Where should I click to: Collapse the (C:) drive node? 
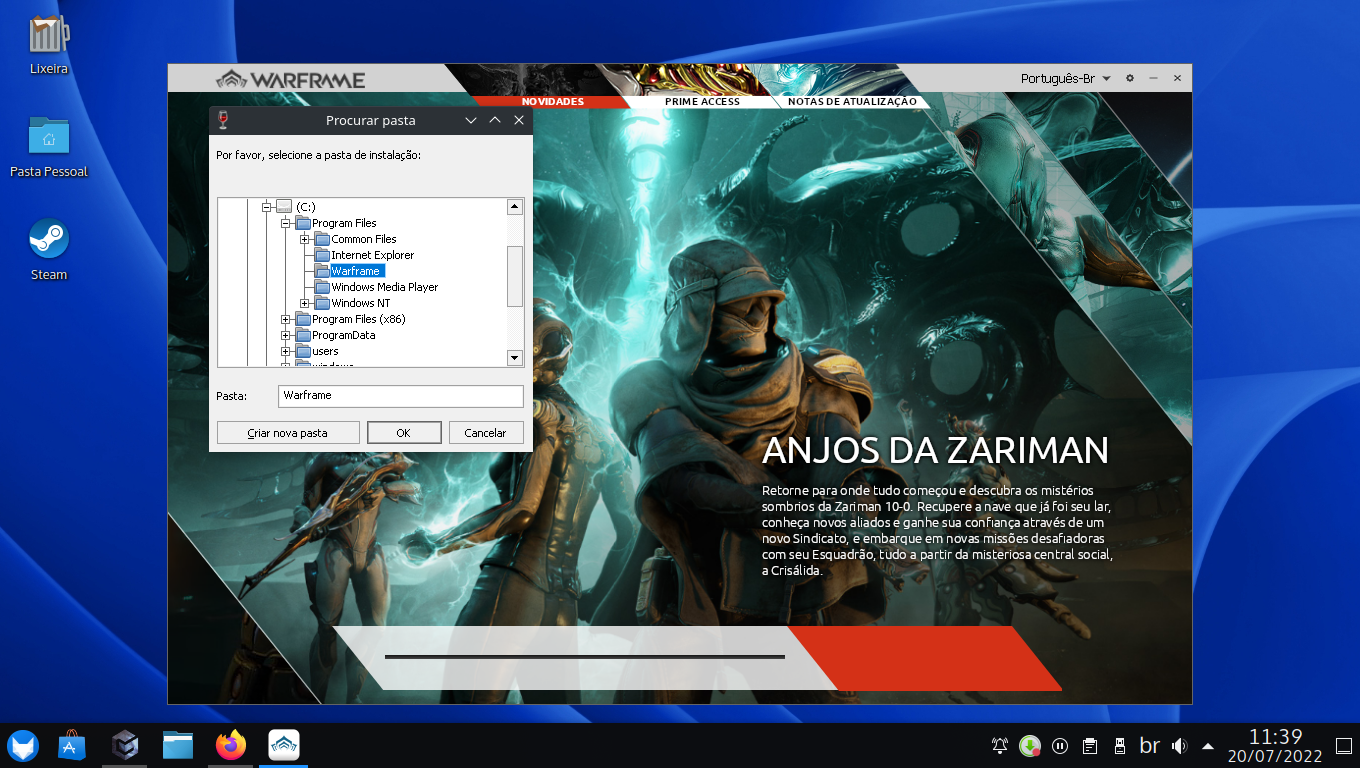(267, 207)
